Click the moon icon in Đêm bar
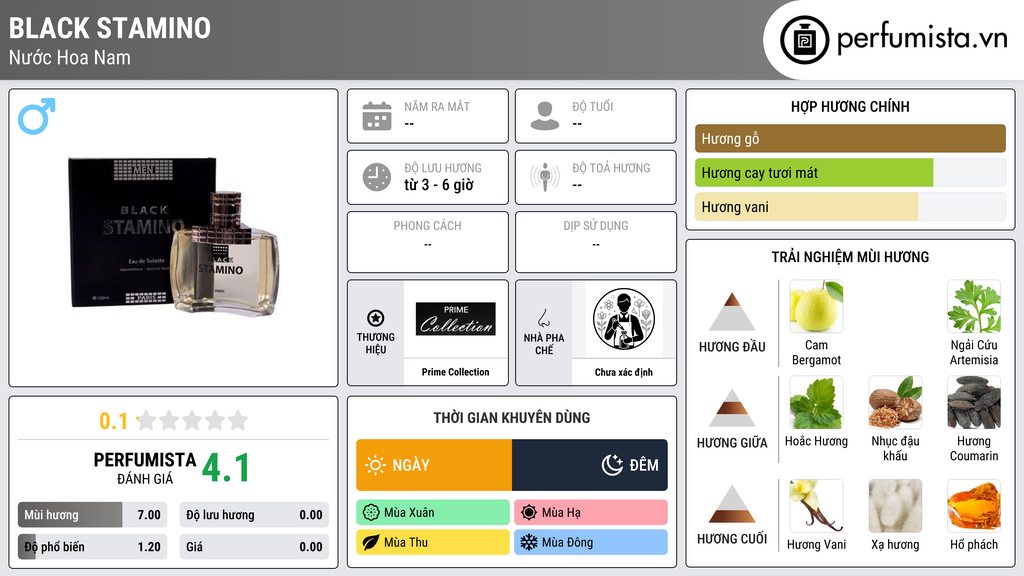Image resolution: width=1024 pixels, height=576 pixels. point(612,465)
